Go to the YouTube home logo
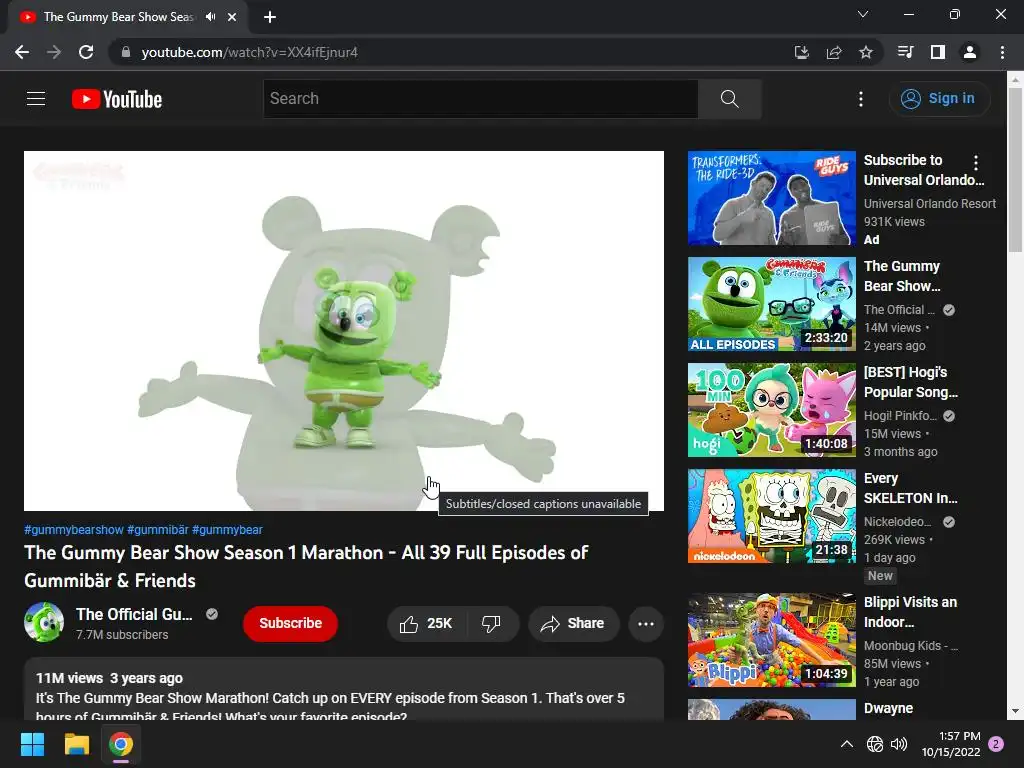Screen dimensions: 1024x768 (117, 99)
